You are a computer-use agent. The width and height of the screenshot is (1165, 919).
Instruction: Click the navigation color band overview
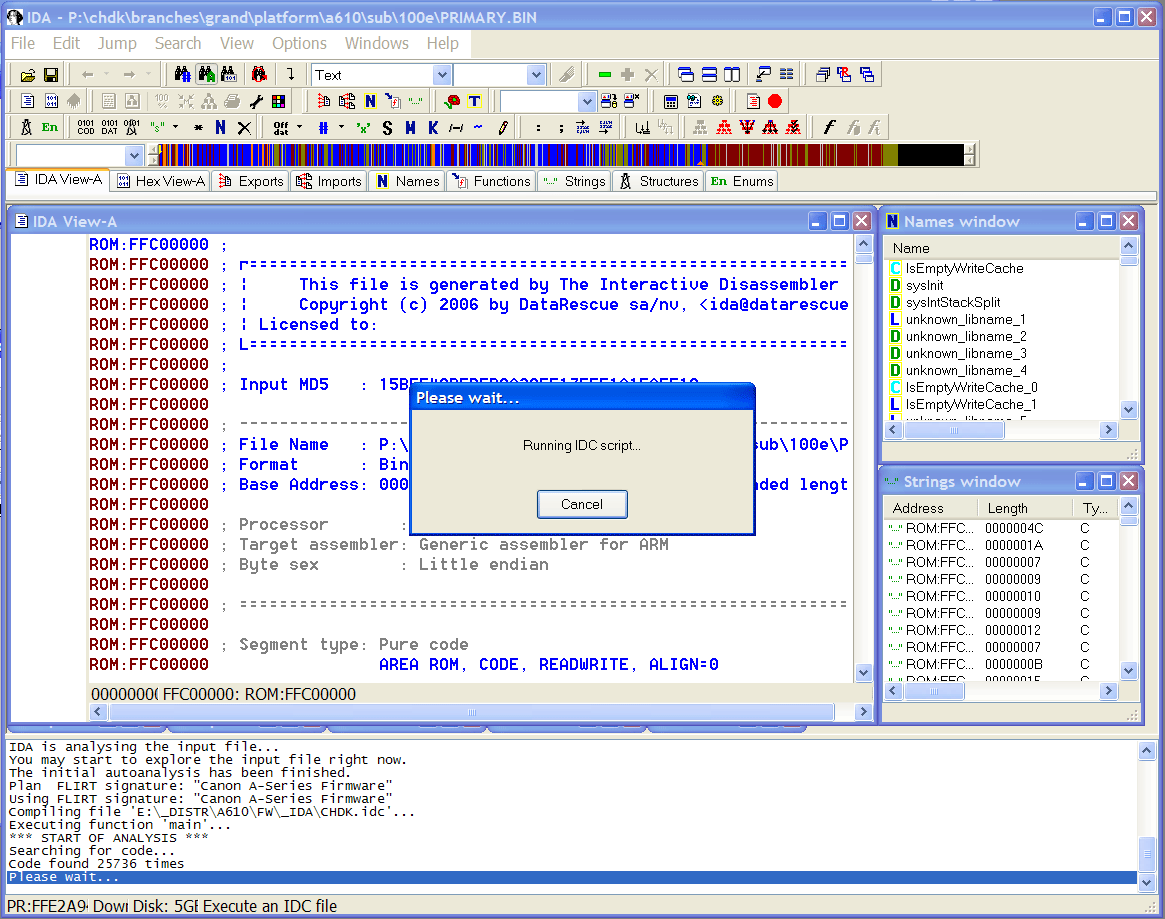(560, 155)
